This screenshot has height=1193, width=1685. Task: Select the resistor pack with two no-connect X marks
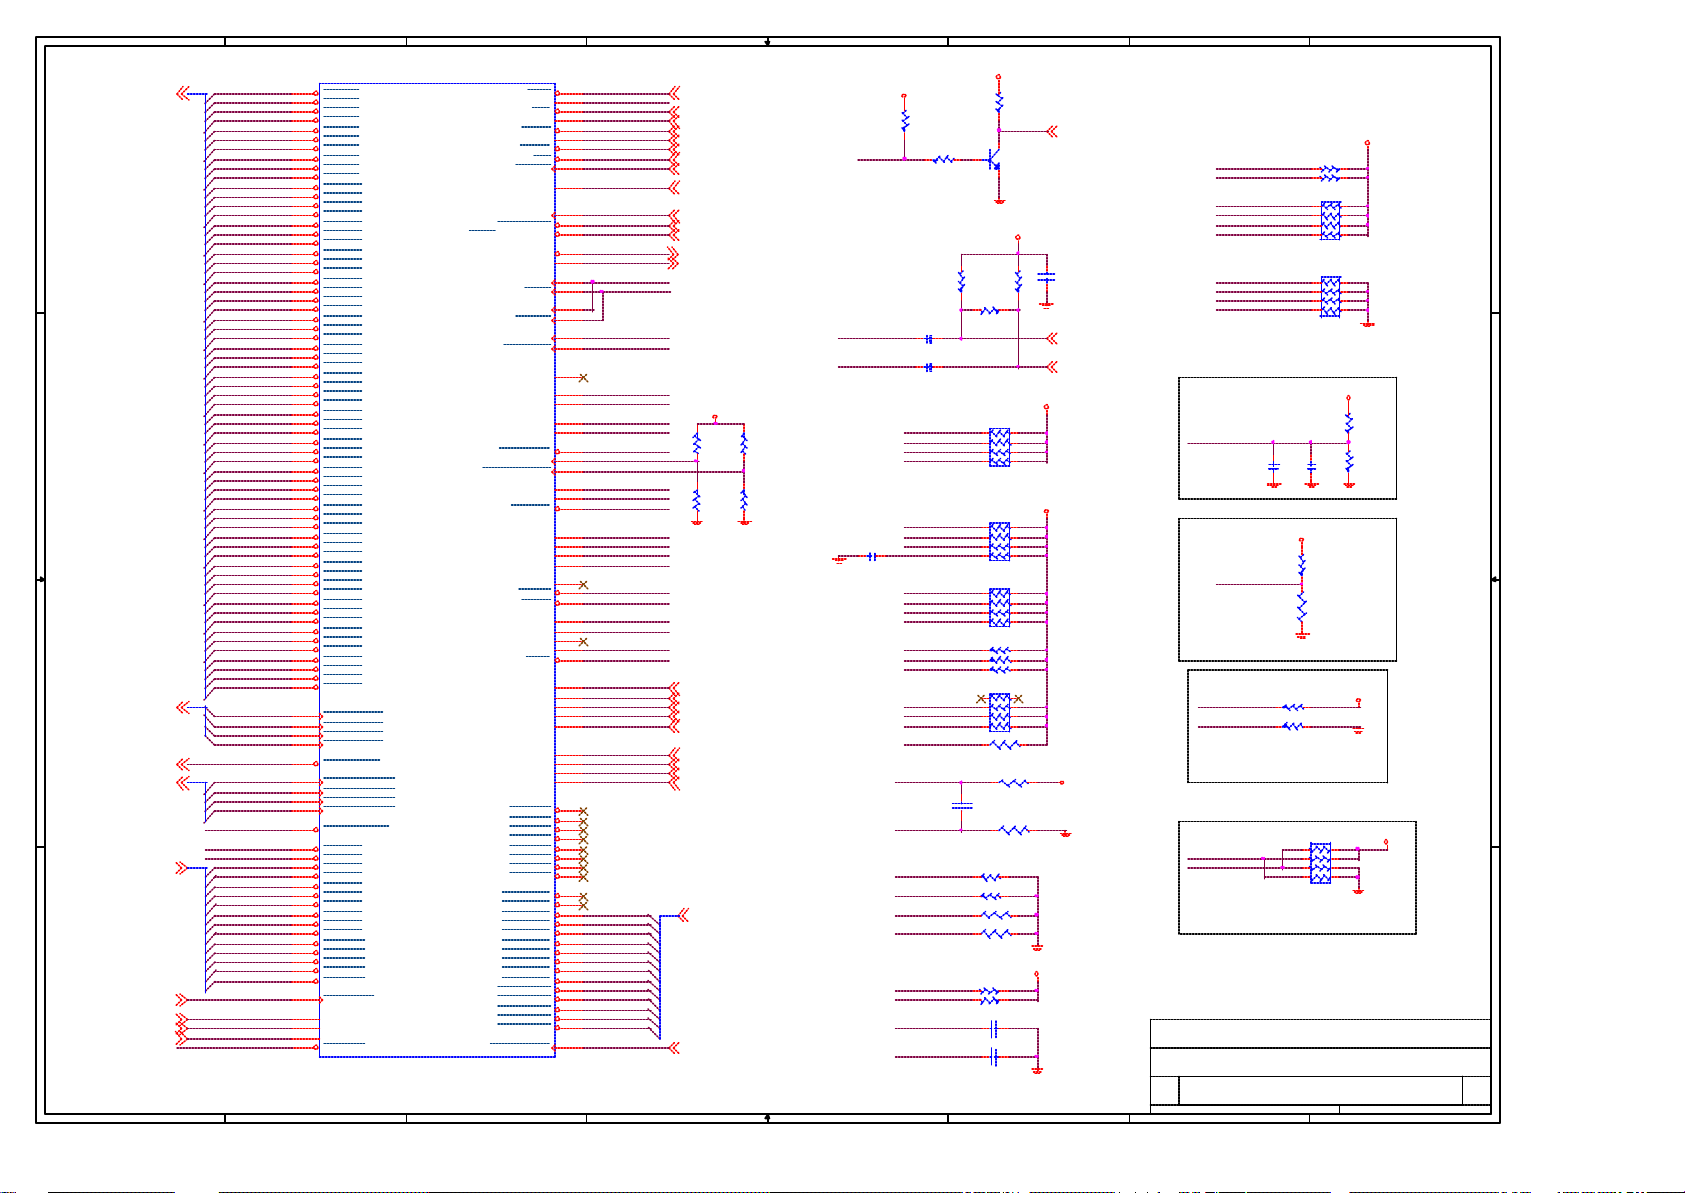[999, 712]
